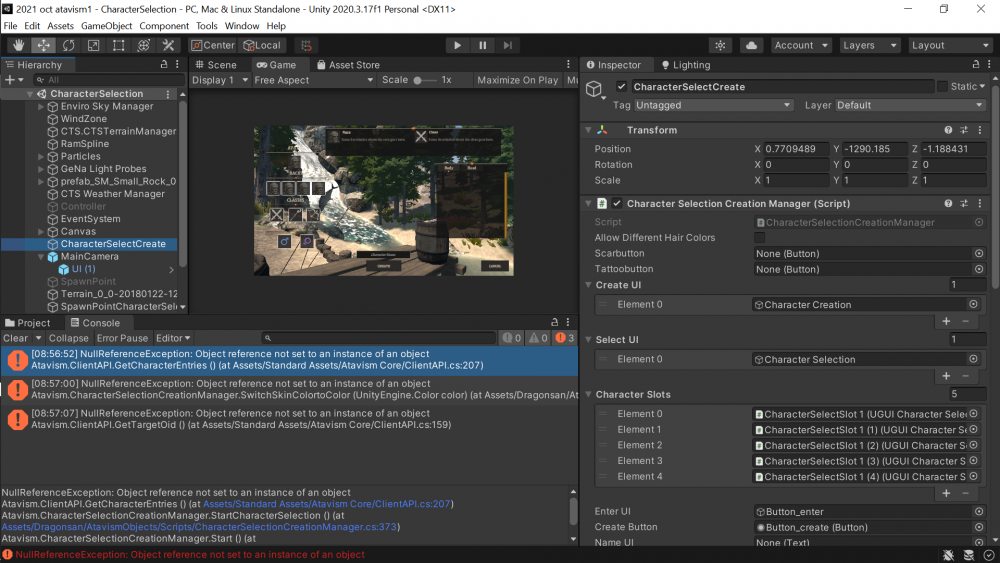This screenshot has width=1000, height=563.
Task: Select the Hand tool in toolbar
Action: [19, 45]
